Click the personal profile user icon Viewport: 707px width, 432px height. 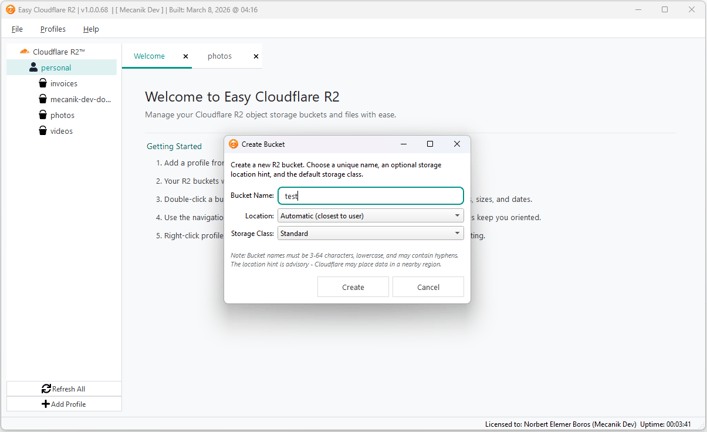pos(33,67)
